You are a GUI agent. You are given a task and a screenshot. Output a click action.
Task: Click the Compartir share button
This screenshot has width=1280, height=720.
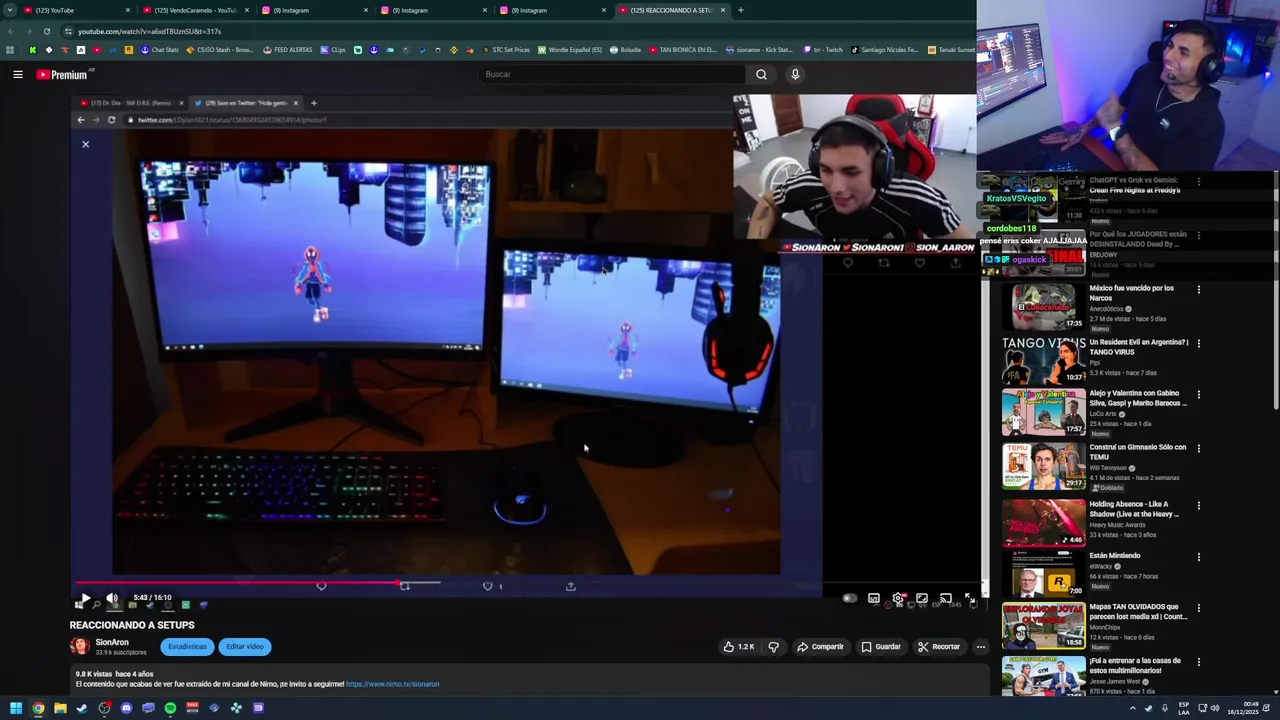tap(820, 647)
